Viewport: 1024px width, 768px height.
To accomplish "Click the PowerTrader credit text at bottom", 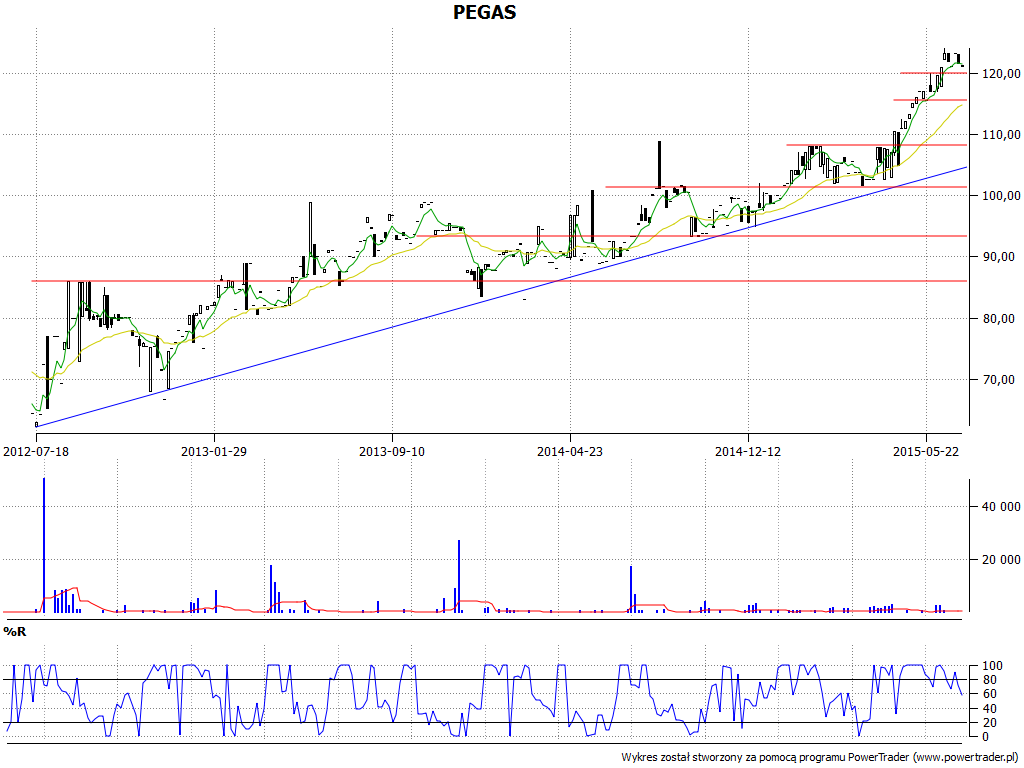I will coord(819,758).
